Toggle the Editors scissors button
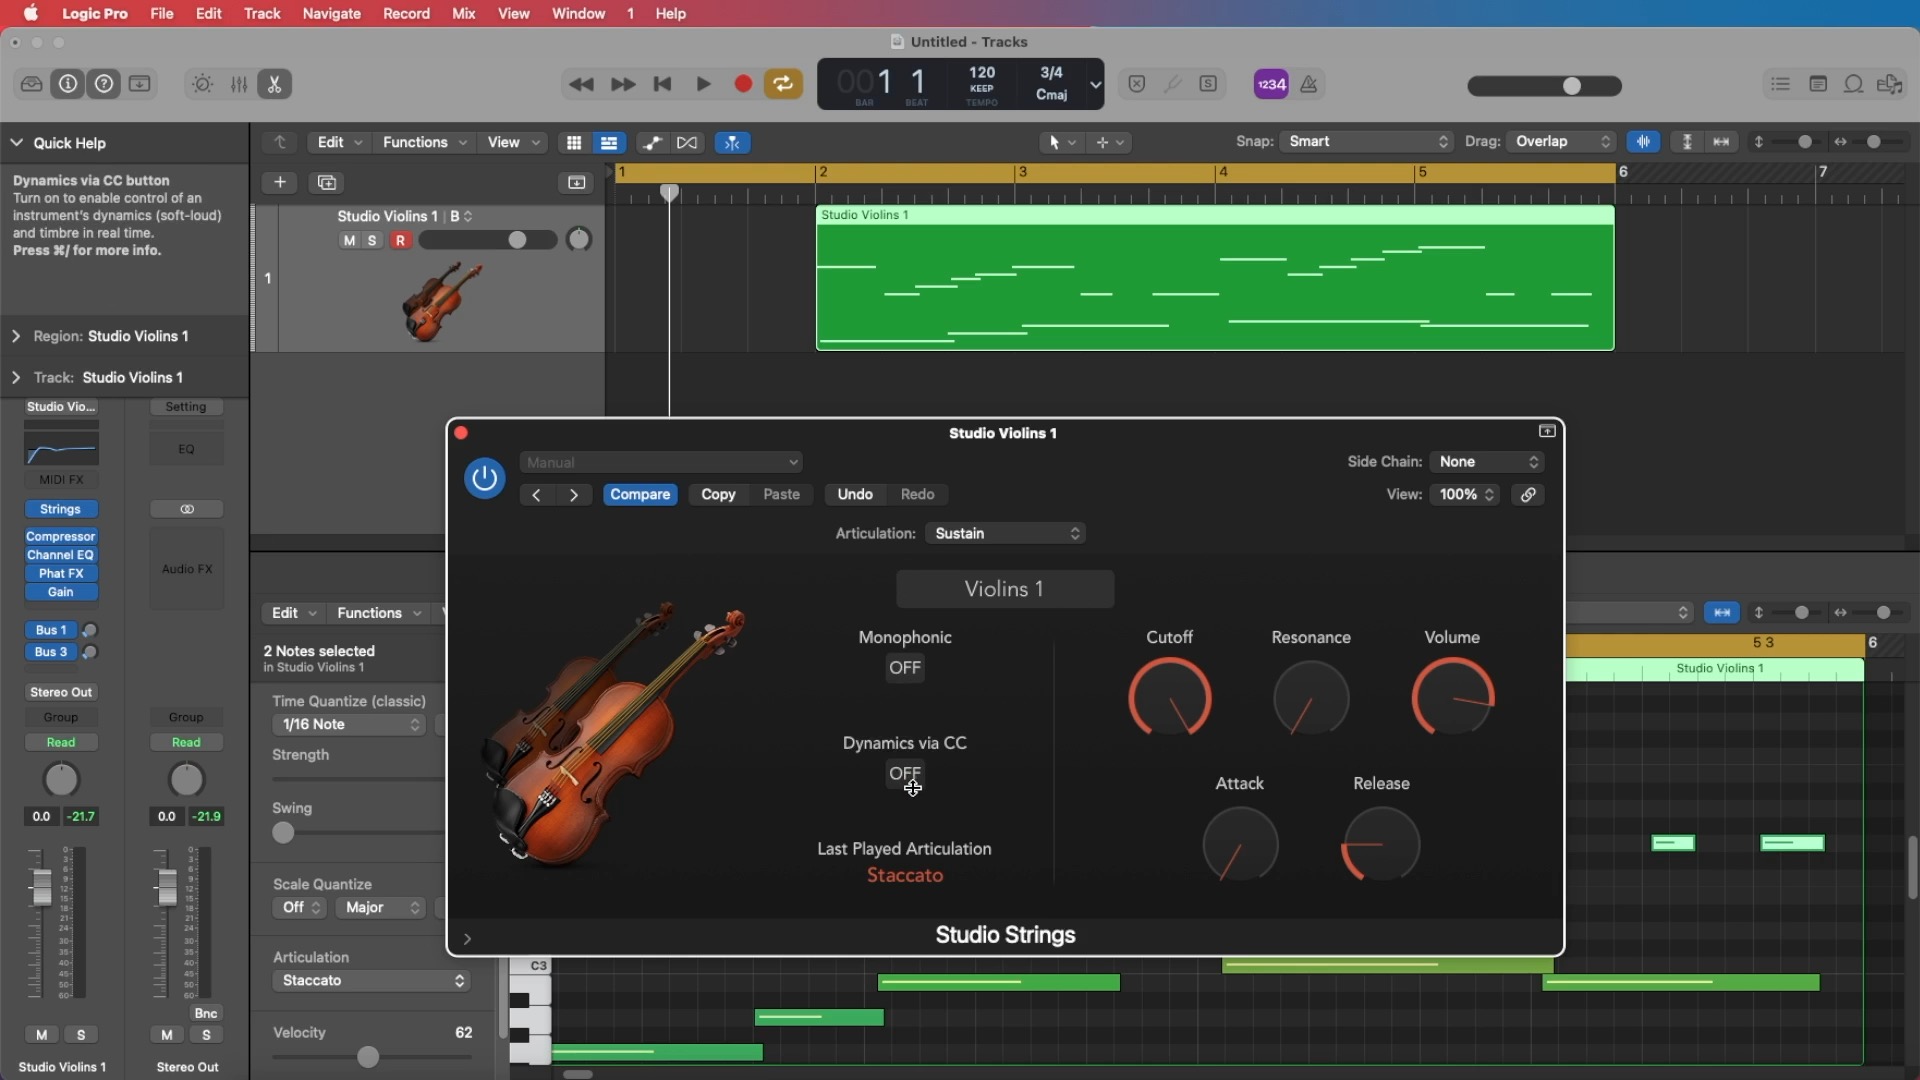Image resolution: width=1920 pixels, height=1080 pixels. click(275, 84)
